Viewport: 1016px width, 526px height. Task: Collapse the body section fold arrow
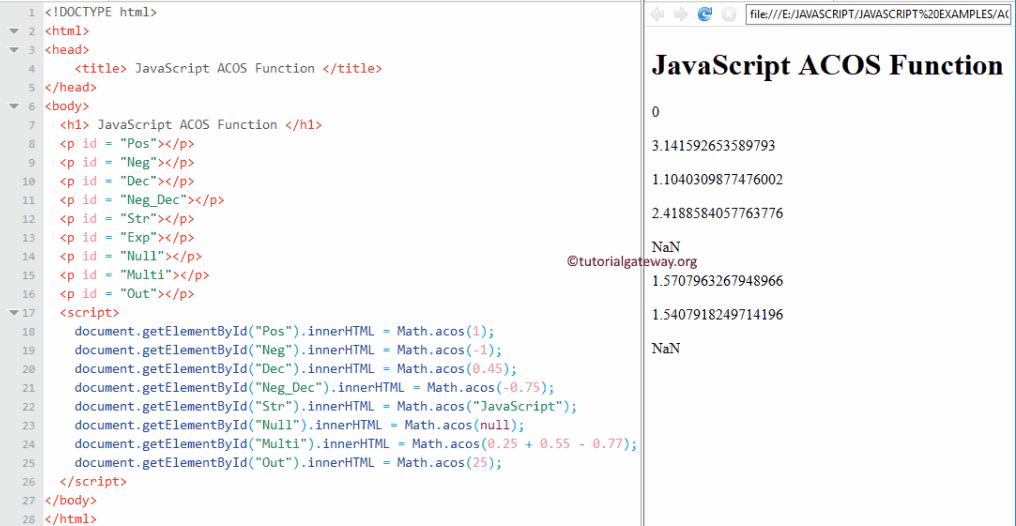click(13, 106)
